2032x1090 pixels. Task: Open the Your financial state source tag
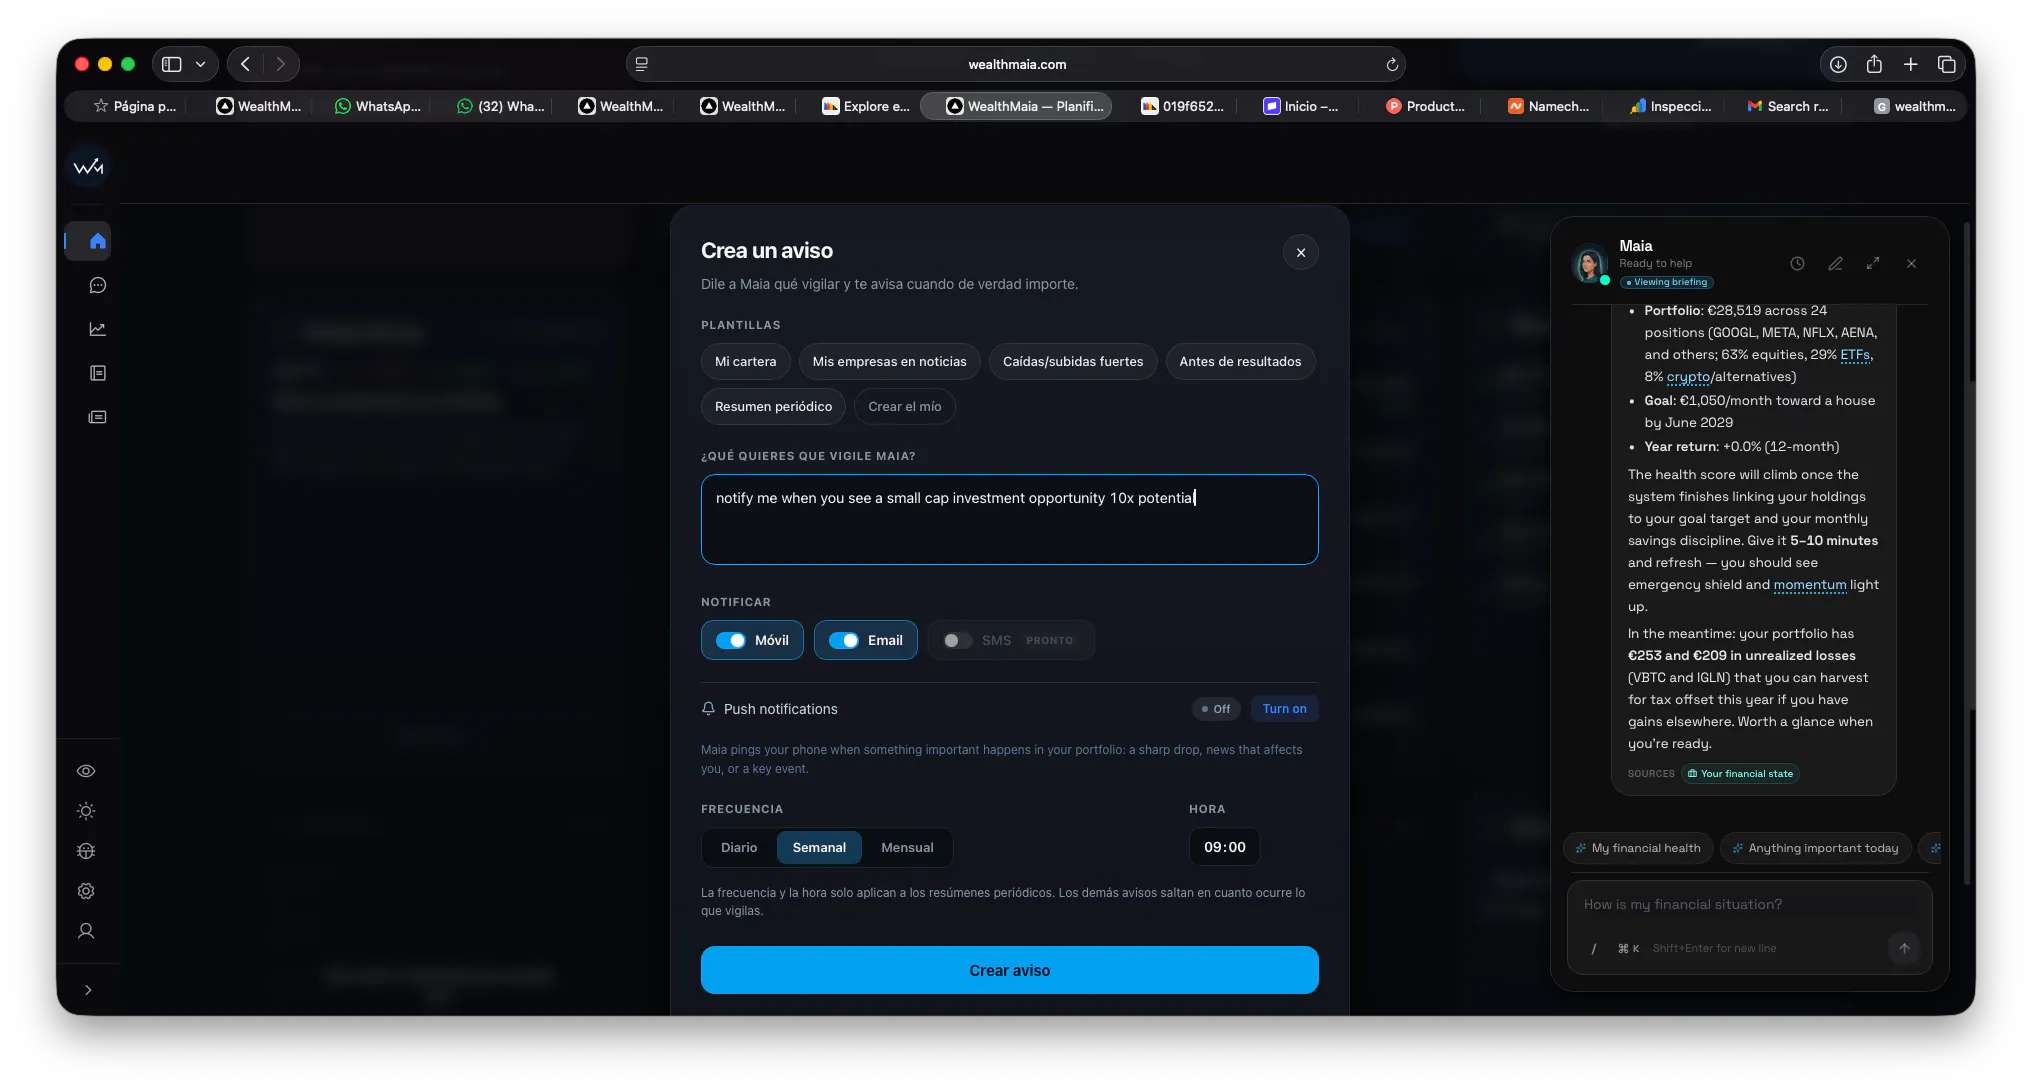click(x=1740, y=774)
